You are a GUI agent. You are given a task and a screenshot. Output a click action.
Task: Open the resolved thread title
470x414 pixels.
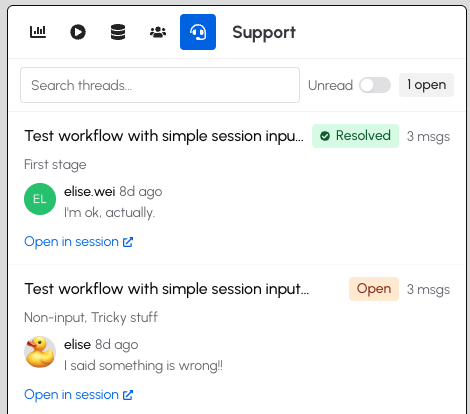point(164,136)
